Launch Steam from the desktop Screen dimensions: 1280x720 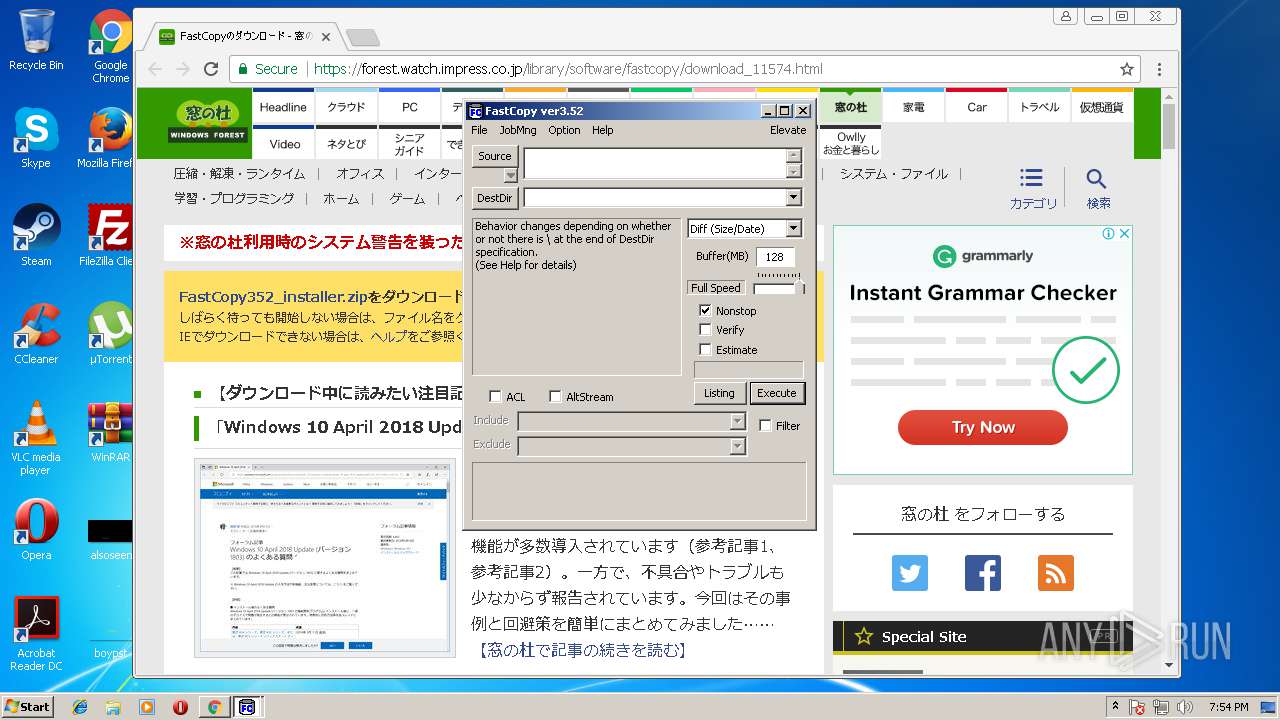(36, 235)
